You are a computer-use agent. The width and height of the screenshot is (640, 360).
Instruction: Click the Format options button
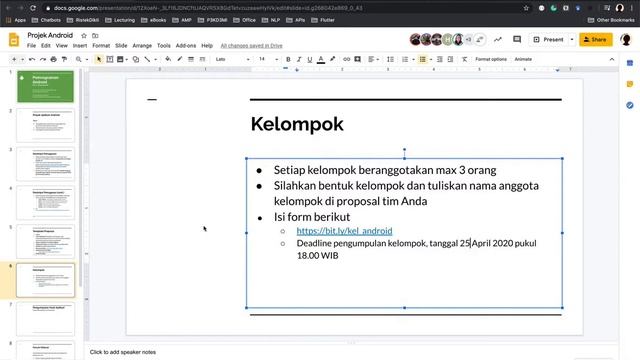pos(491,59)
